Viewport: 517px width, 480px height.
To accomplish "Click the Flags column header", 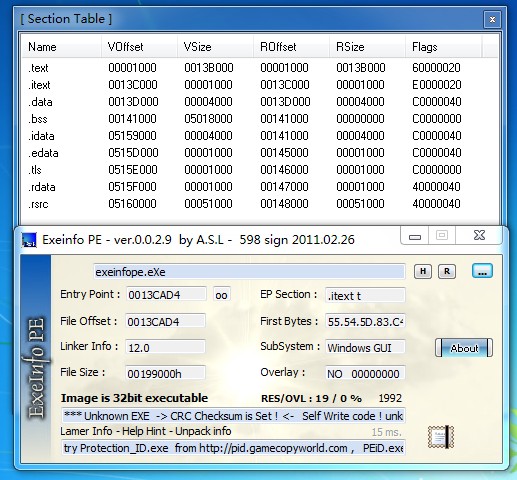I will click(443, 47).
